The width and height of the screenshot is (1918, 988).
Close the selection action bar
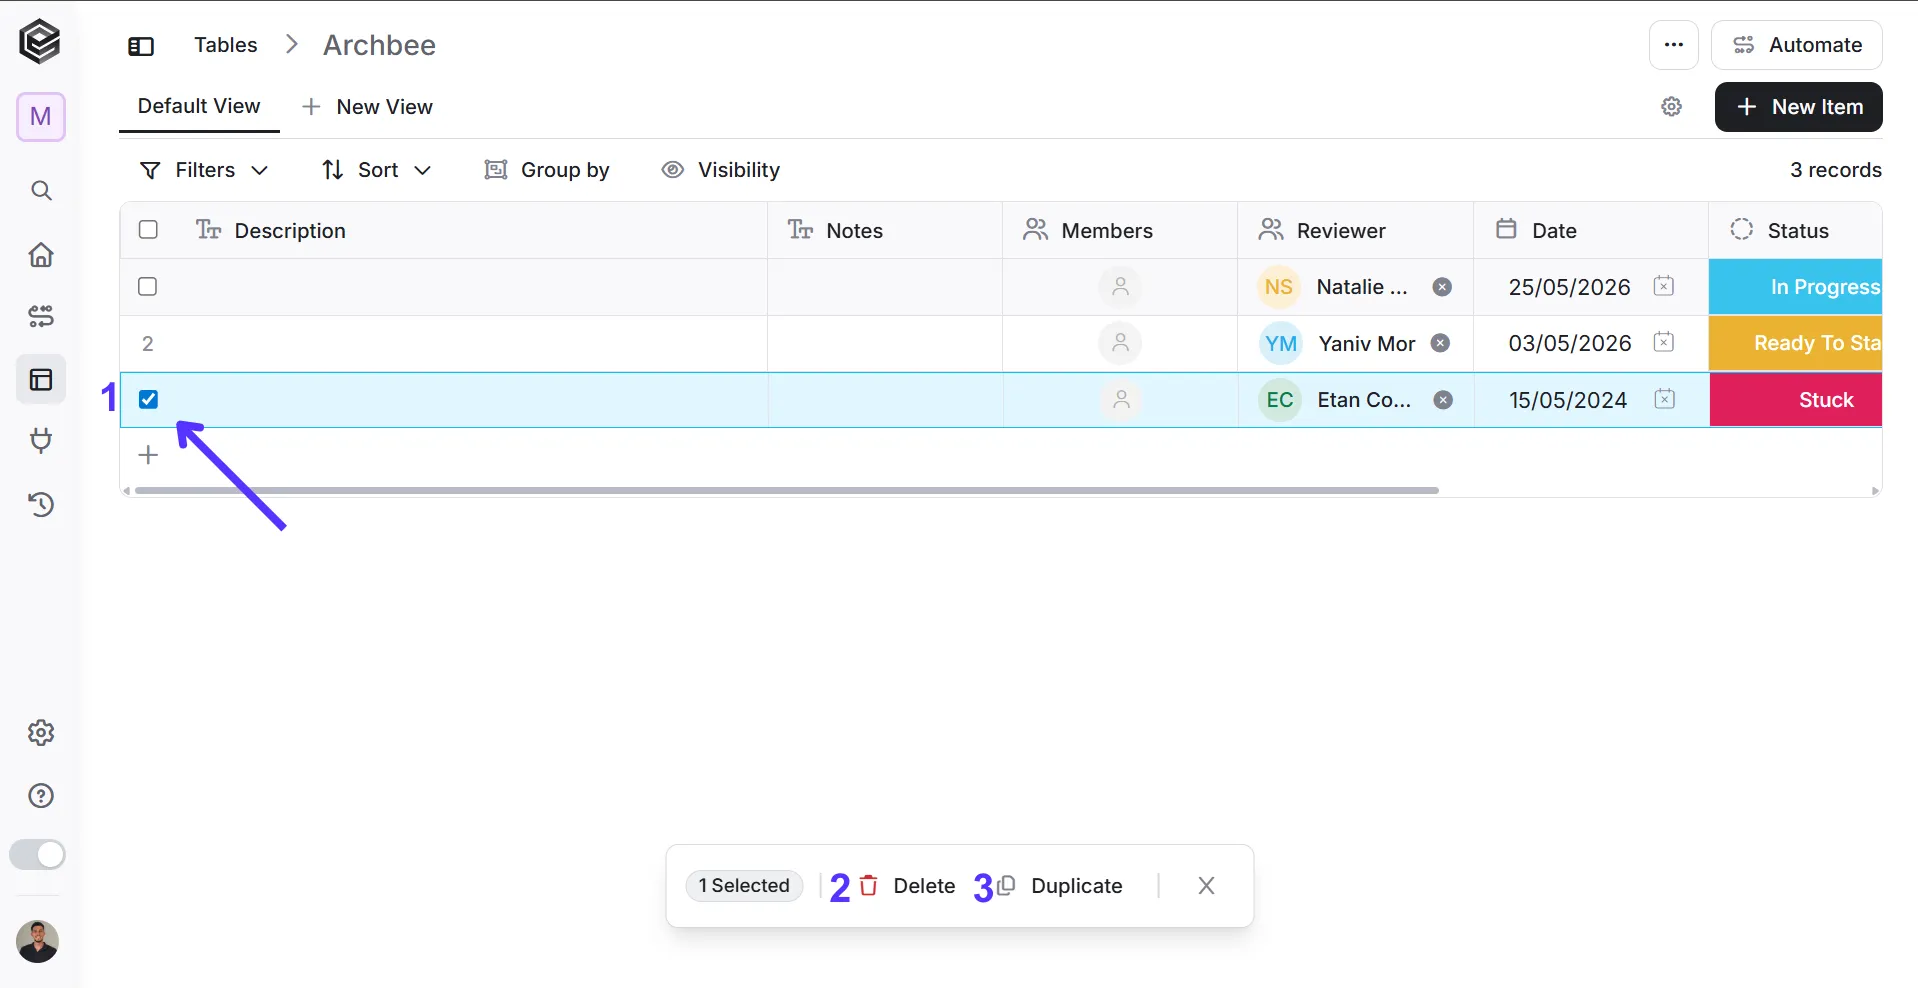[x=1206, y=885]
